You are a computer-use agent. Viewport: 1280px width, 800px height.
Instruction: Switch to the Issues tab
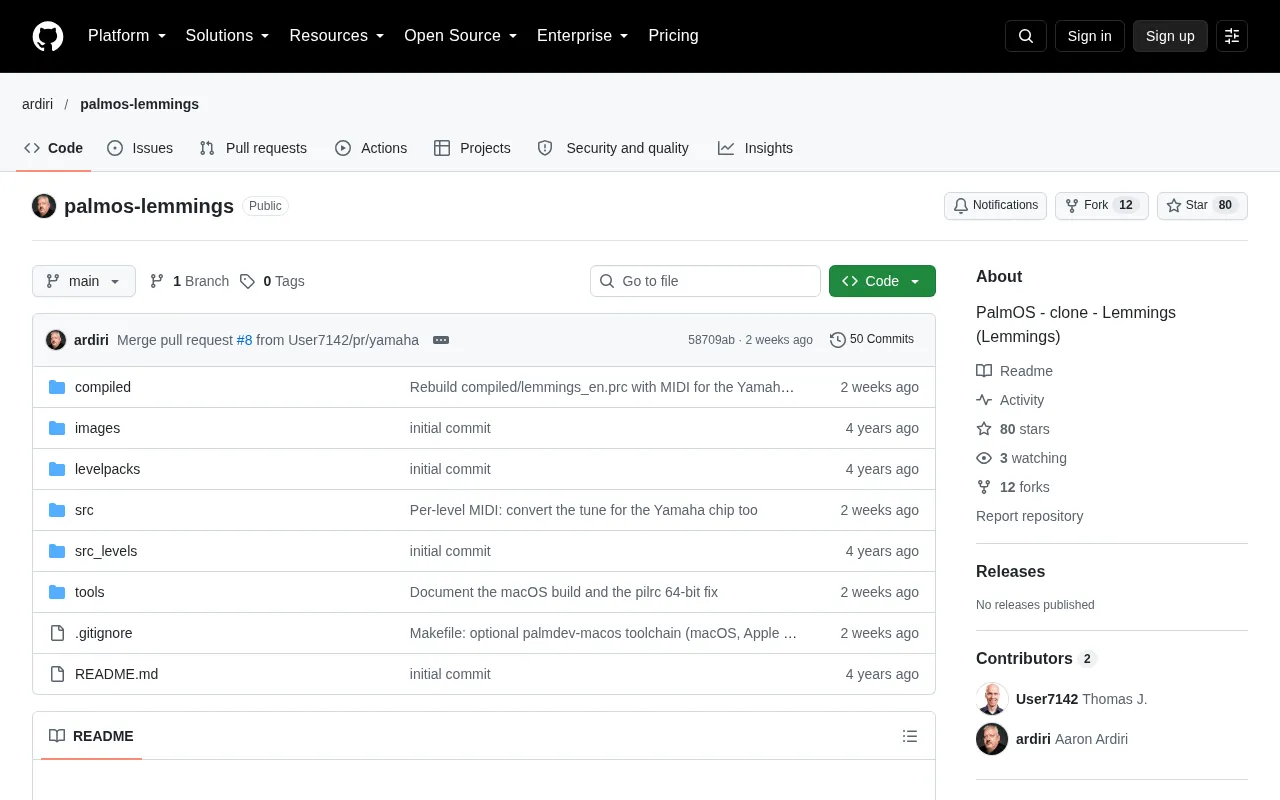tap(140, 148)
